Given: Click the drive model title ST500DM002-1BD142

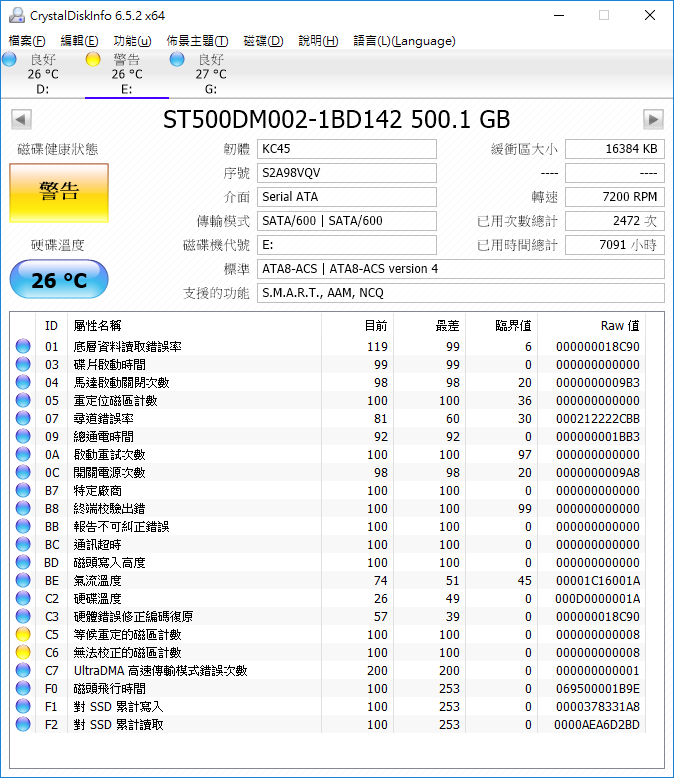Looking at the screenshot, I should point(282,120).
